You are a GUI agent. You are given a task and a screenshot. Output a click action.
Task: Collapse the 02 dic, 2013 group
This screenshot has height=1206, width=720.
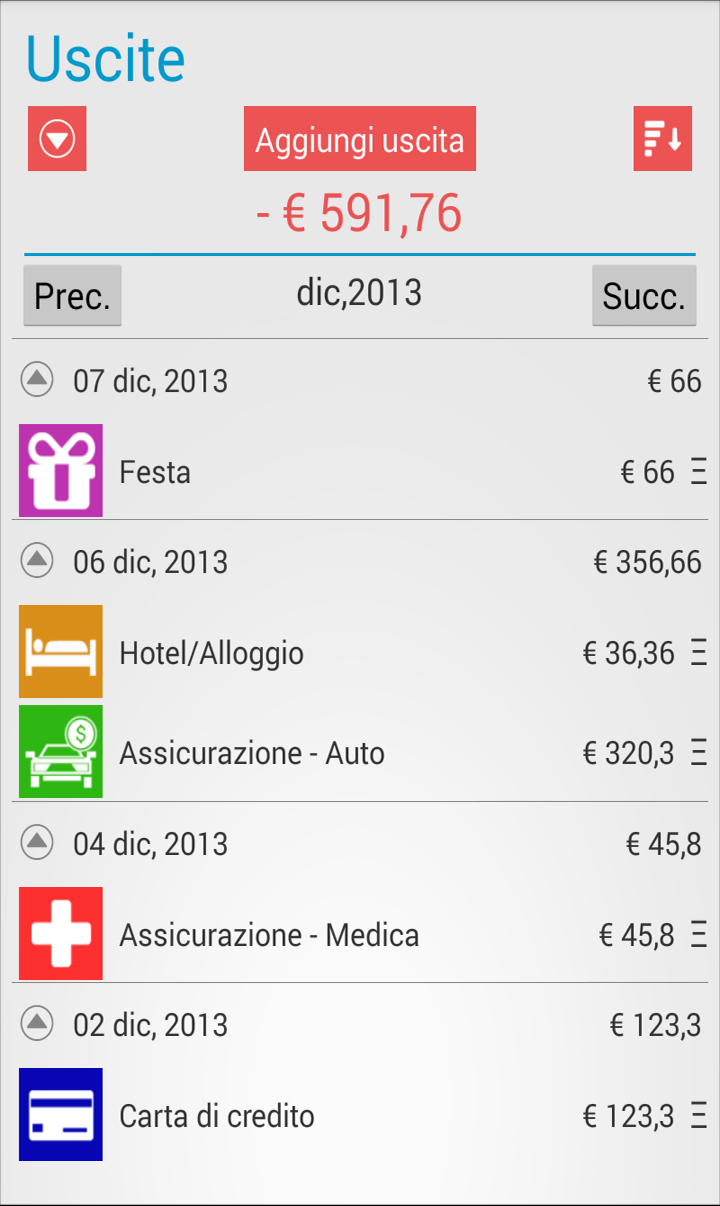click(x=37, y=1024)
